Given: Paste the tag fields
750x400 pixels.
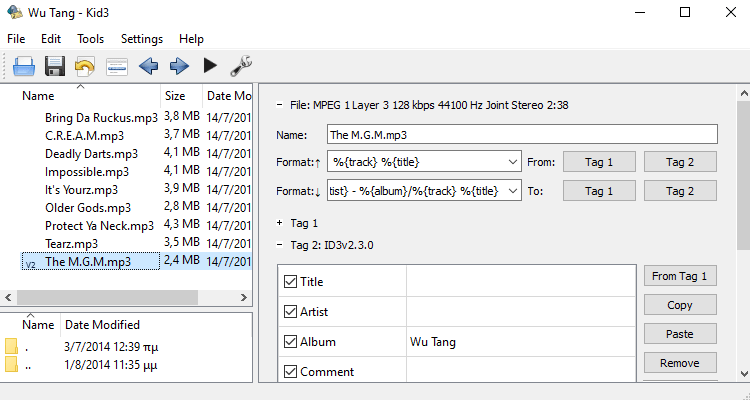Looking at the screenshot, I should pyautogui.click(x=680, y=333).
